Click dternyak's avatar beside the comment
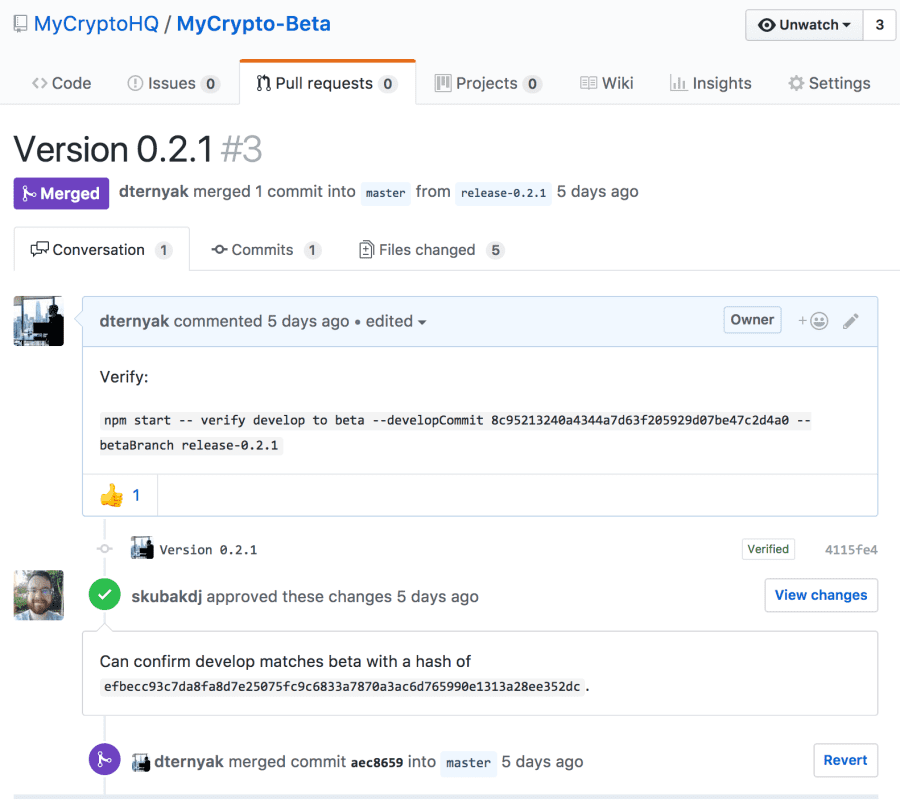 click(x=38, y=321)
